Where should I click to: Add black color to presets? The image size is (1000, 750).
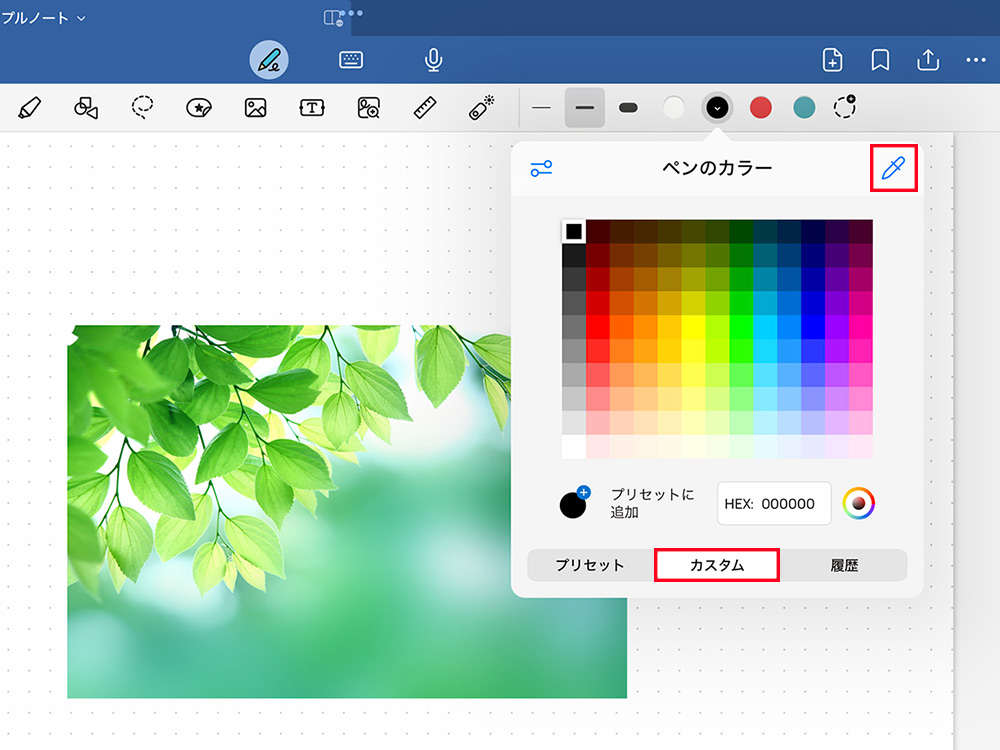click(575, 503)
